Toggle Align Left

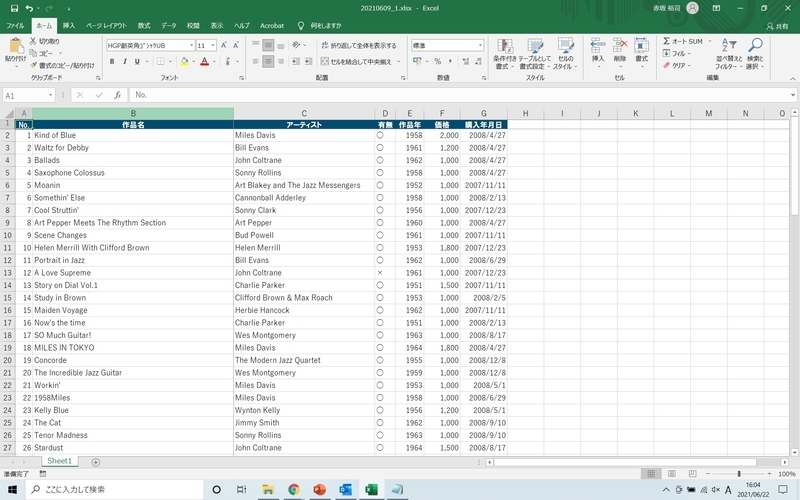(x=256, y=61)
